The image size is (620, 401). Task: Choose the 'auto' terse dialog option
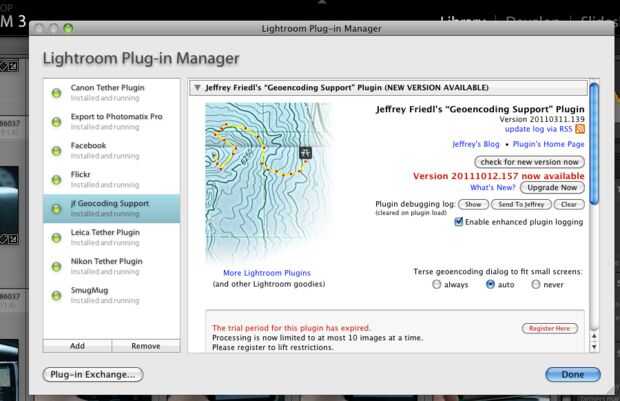coord(490,284)
